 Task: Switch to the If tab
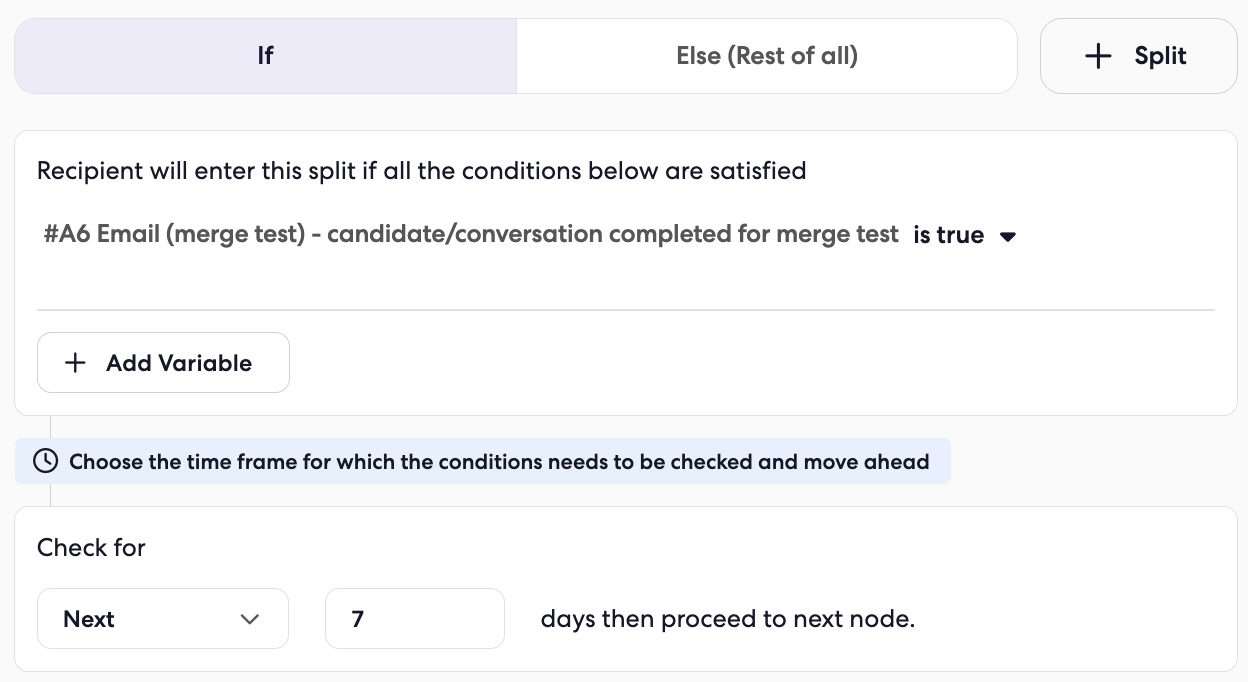click(x=265, y=56)
